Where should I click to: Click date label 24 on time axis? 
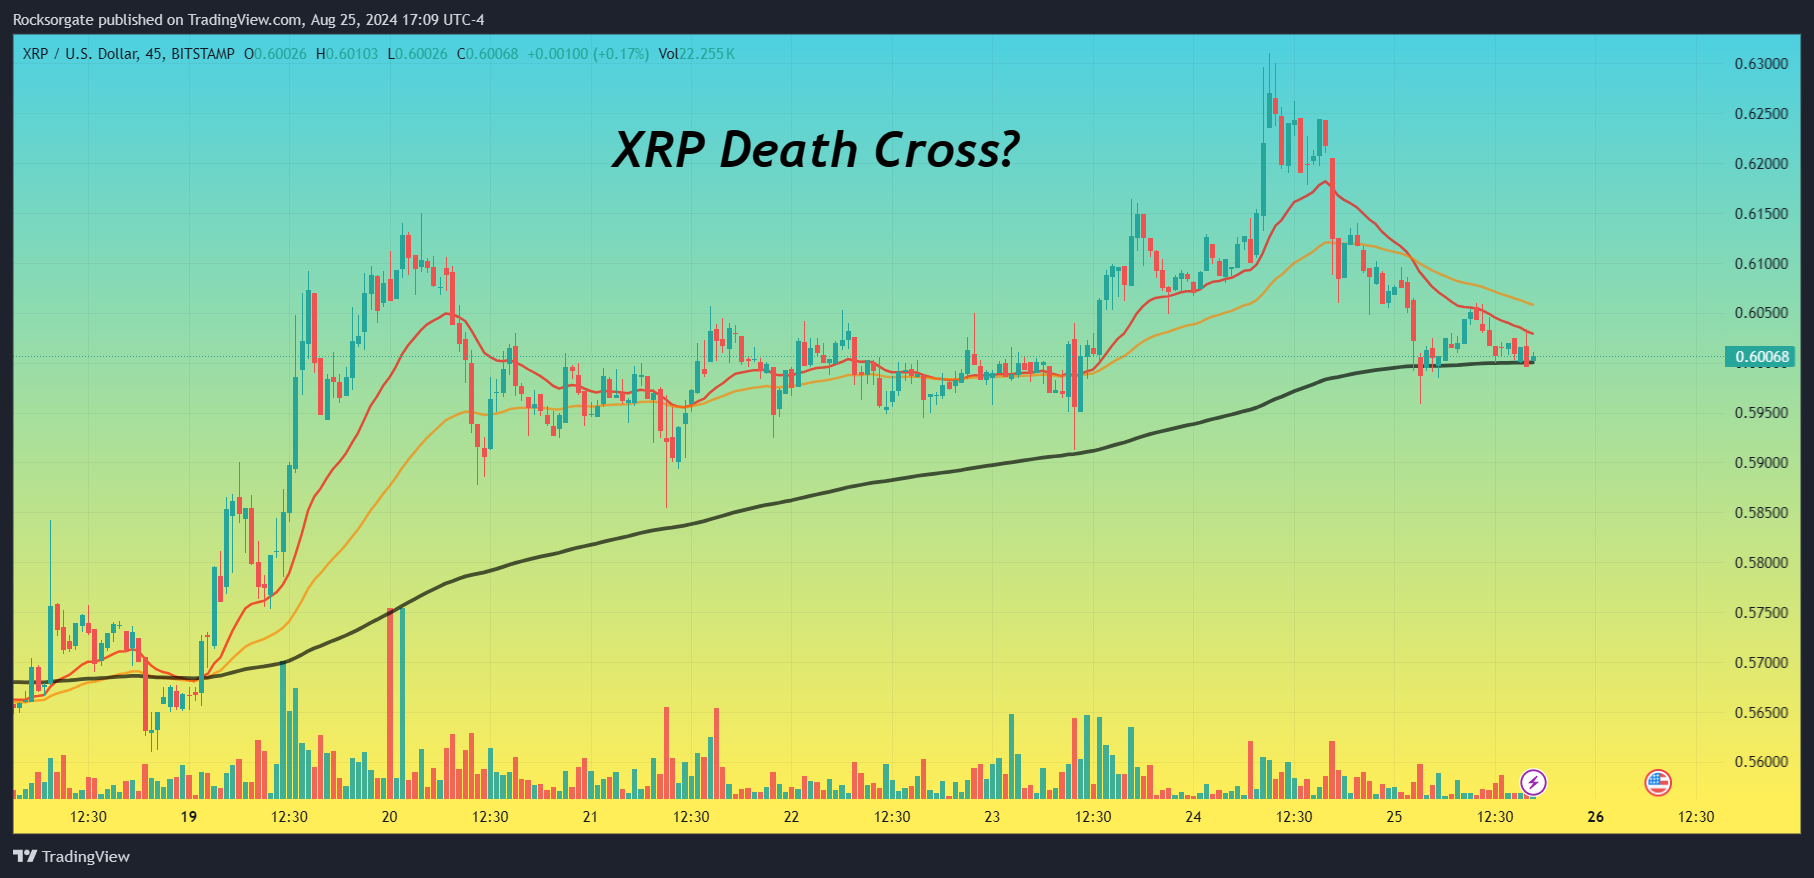click(x=1193, y=817)
